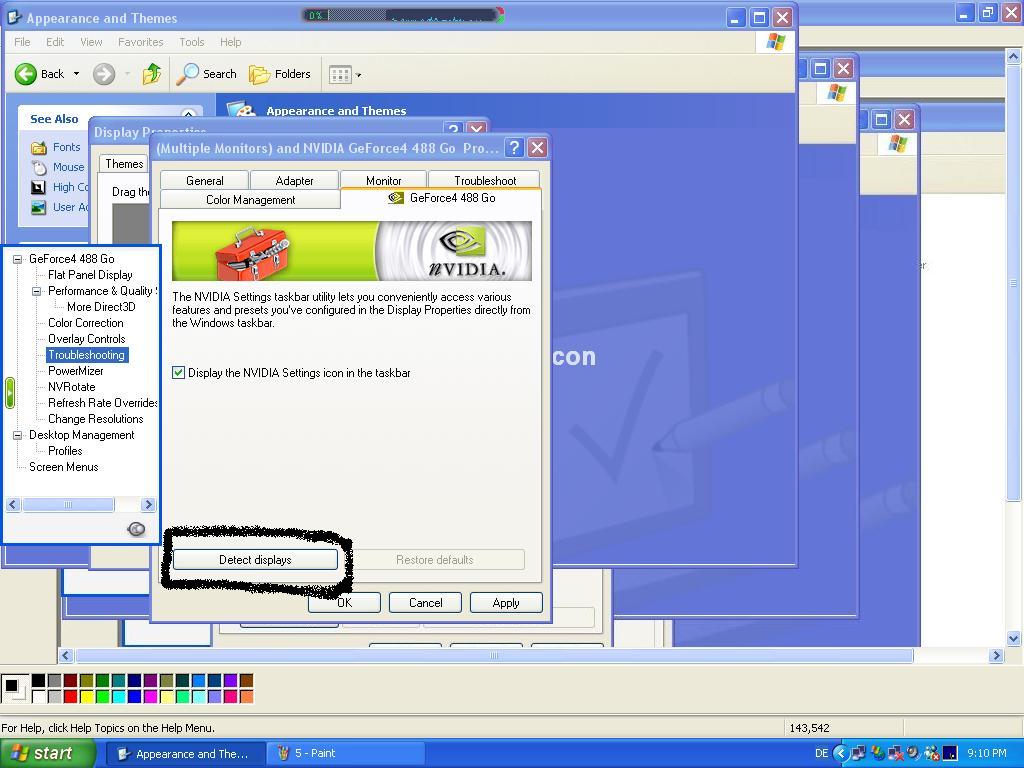
Task: Select the Themes tab in Display Properties
Action: coord(124,164)
